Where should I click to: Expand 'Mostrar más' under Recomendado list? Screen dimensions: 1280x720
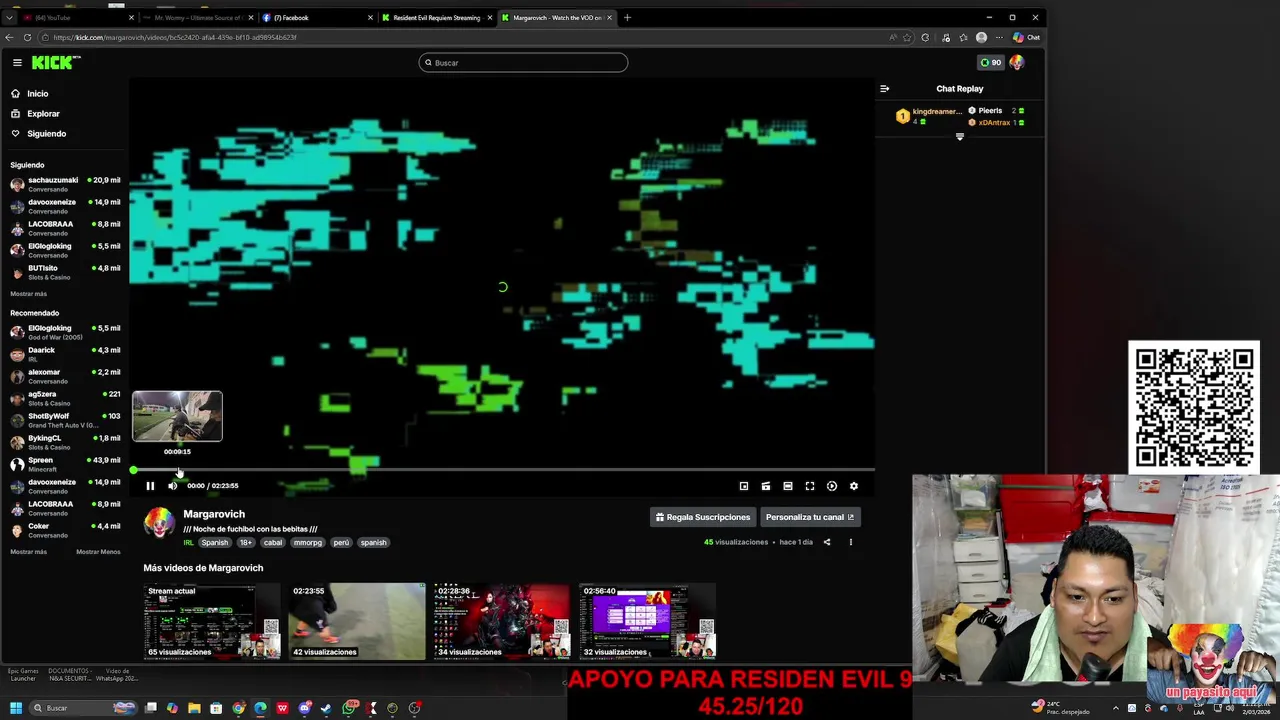(28, 552)
